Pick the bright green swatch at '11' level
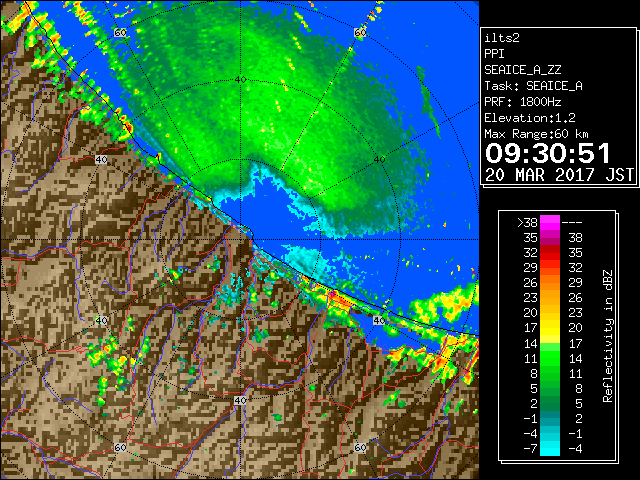 tap(550, 358)
